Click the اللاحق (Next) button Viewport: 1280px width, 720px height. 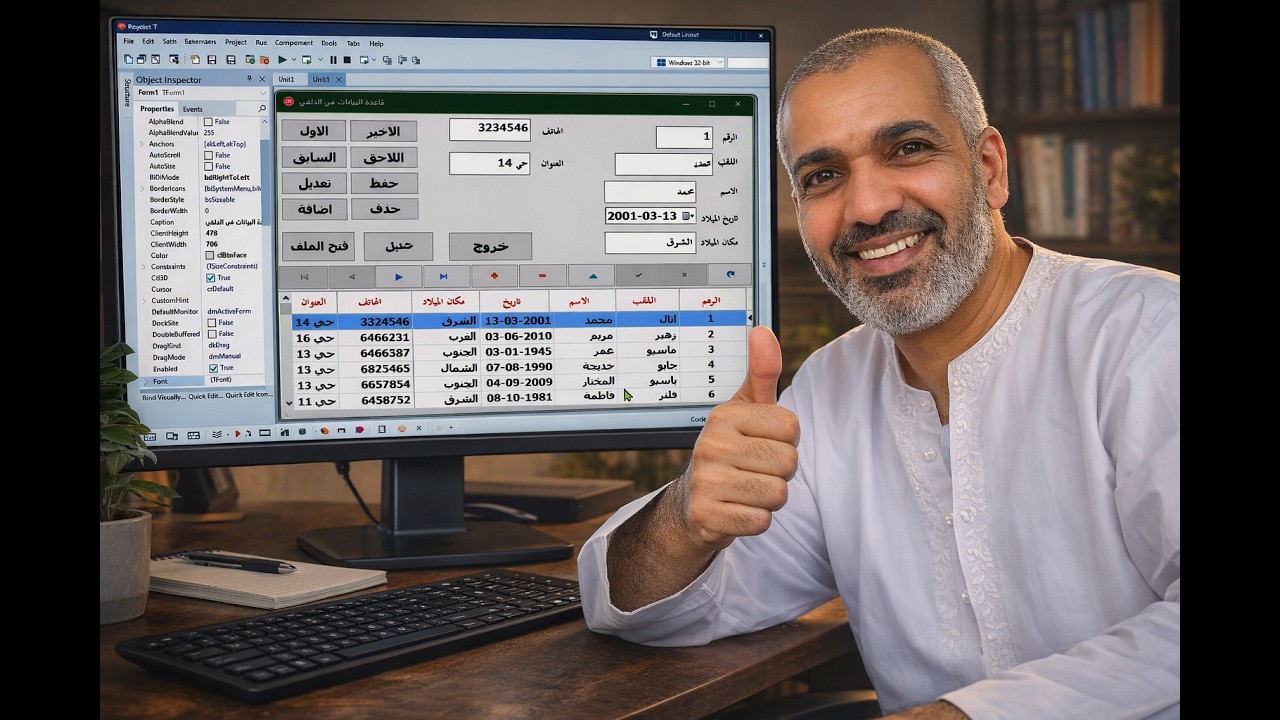[384, 157]
